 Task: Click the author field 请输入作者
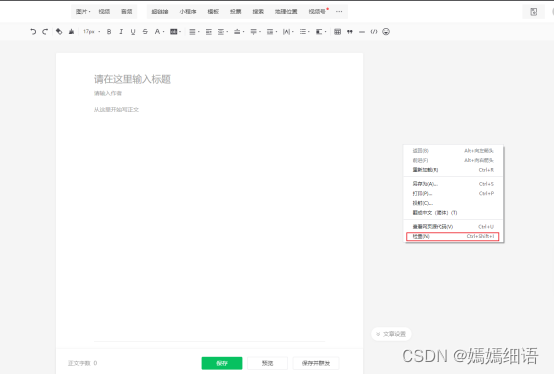tap(108, 93)
